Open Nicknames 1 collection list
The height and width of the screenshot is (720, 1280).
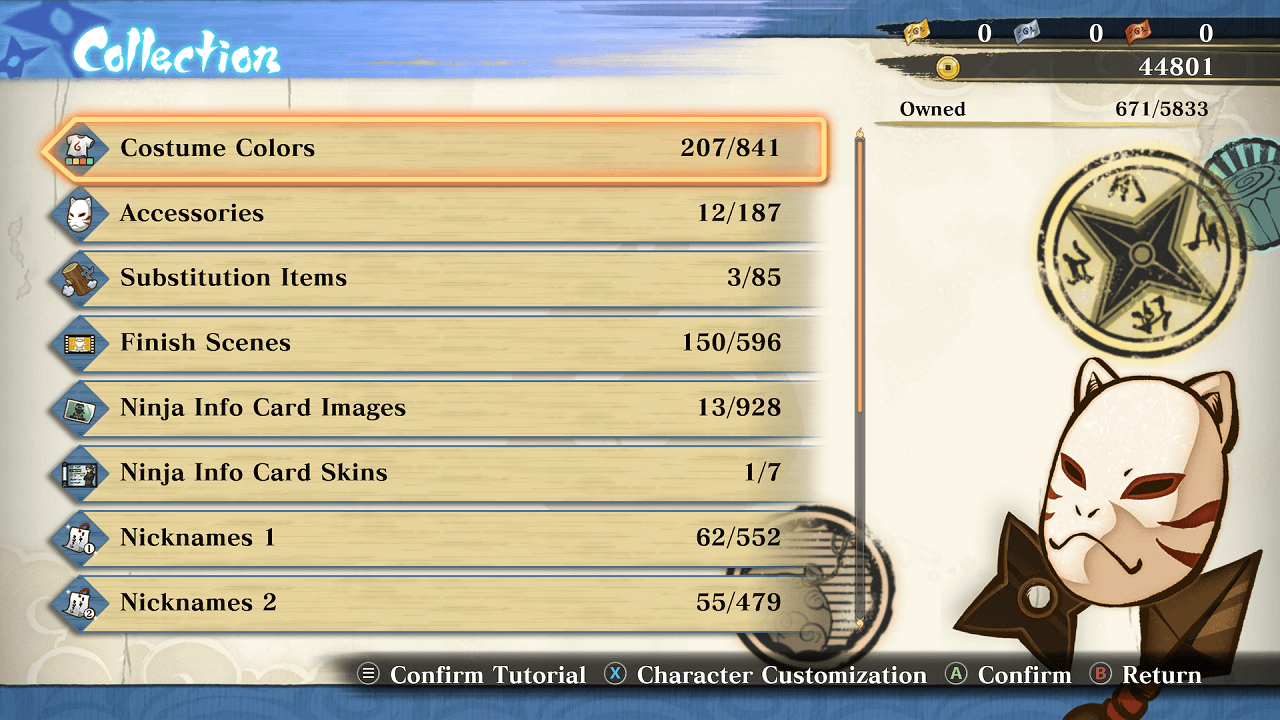pos(437,539)
